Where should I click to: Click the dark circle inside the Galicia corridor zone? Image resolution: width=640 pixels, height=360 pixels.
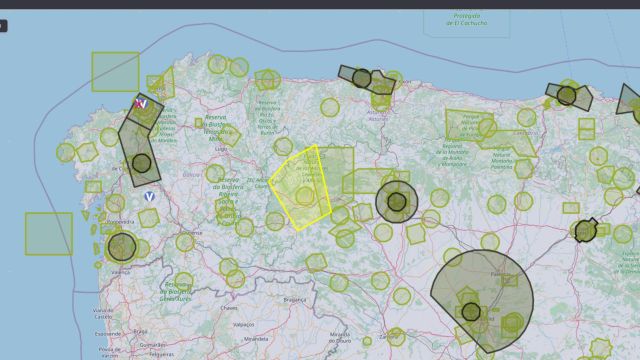coord(141,163)
